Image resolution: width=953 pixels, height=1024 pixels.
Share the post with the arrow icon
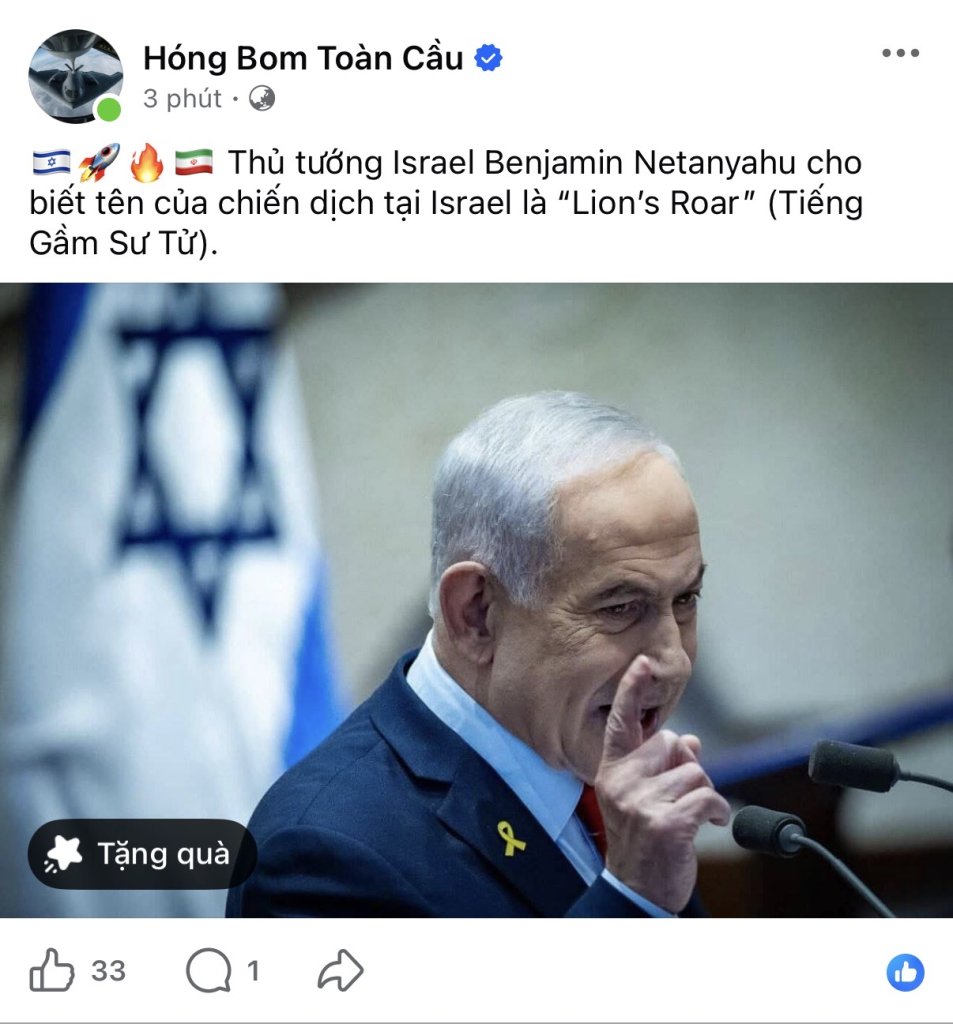(340, 970)
